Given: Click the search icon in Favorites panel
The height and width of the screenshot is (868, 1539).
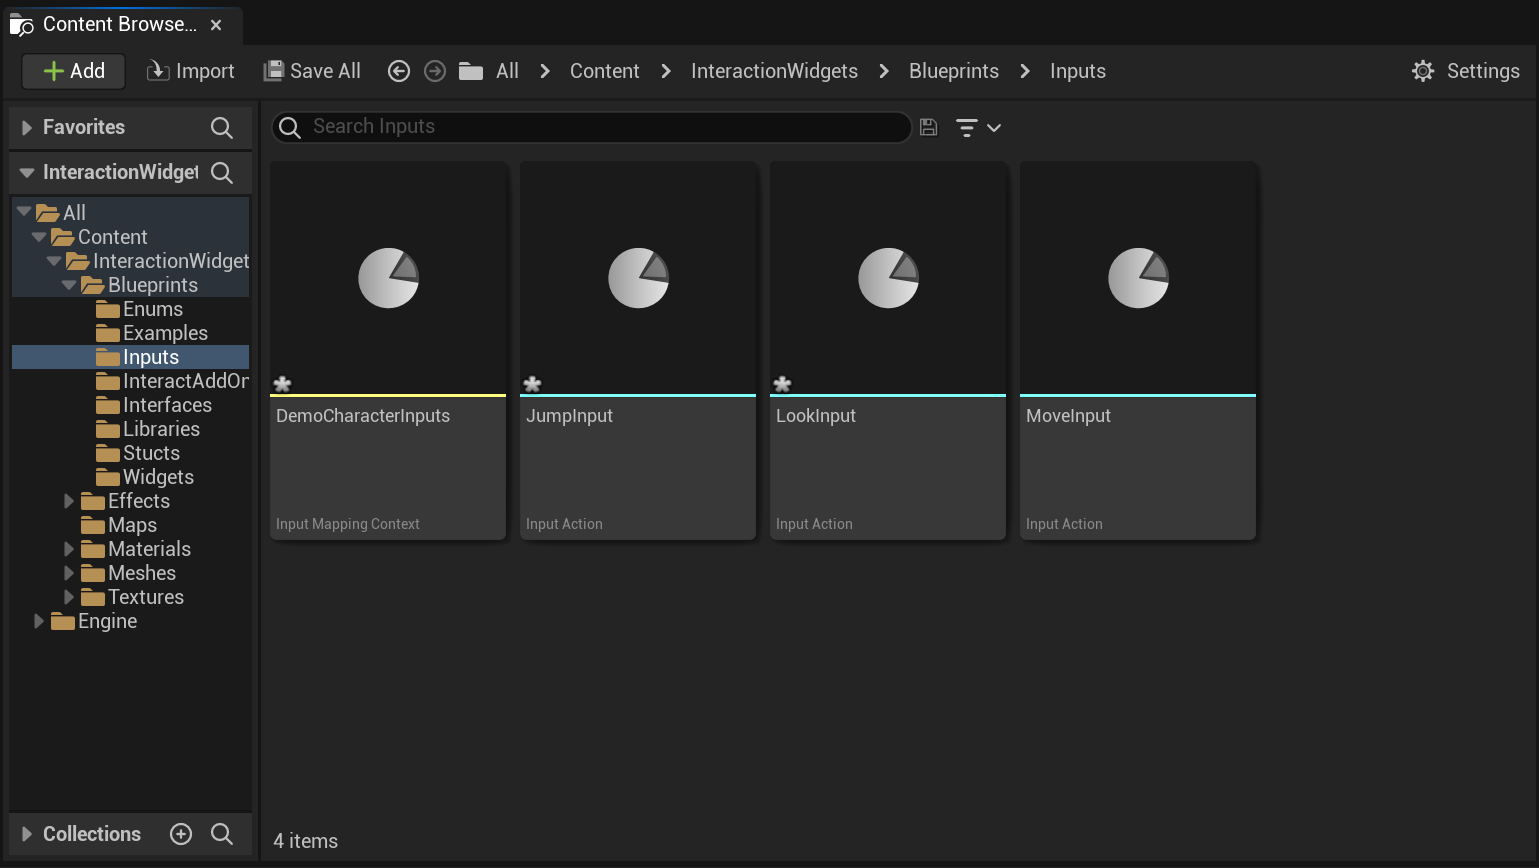Looking at the screenshot, I should point(222,128).
